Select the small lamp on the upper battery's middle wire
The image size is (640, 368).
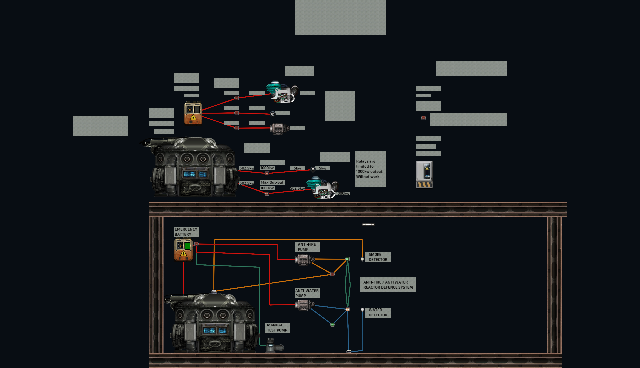[273, 113]
